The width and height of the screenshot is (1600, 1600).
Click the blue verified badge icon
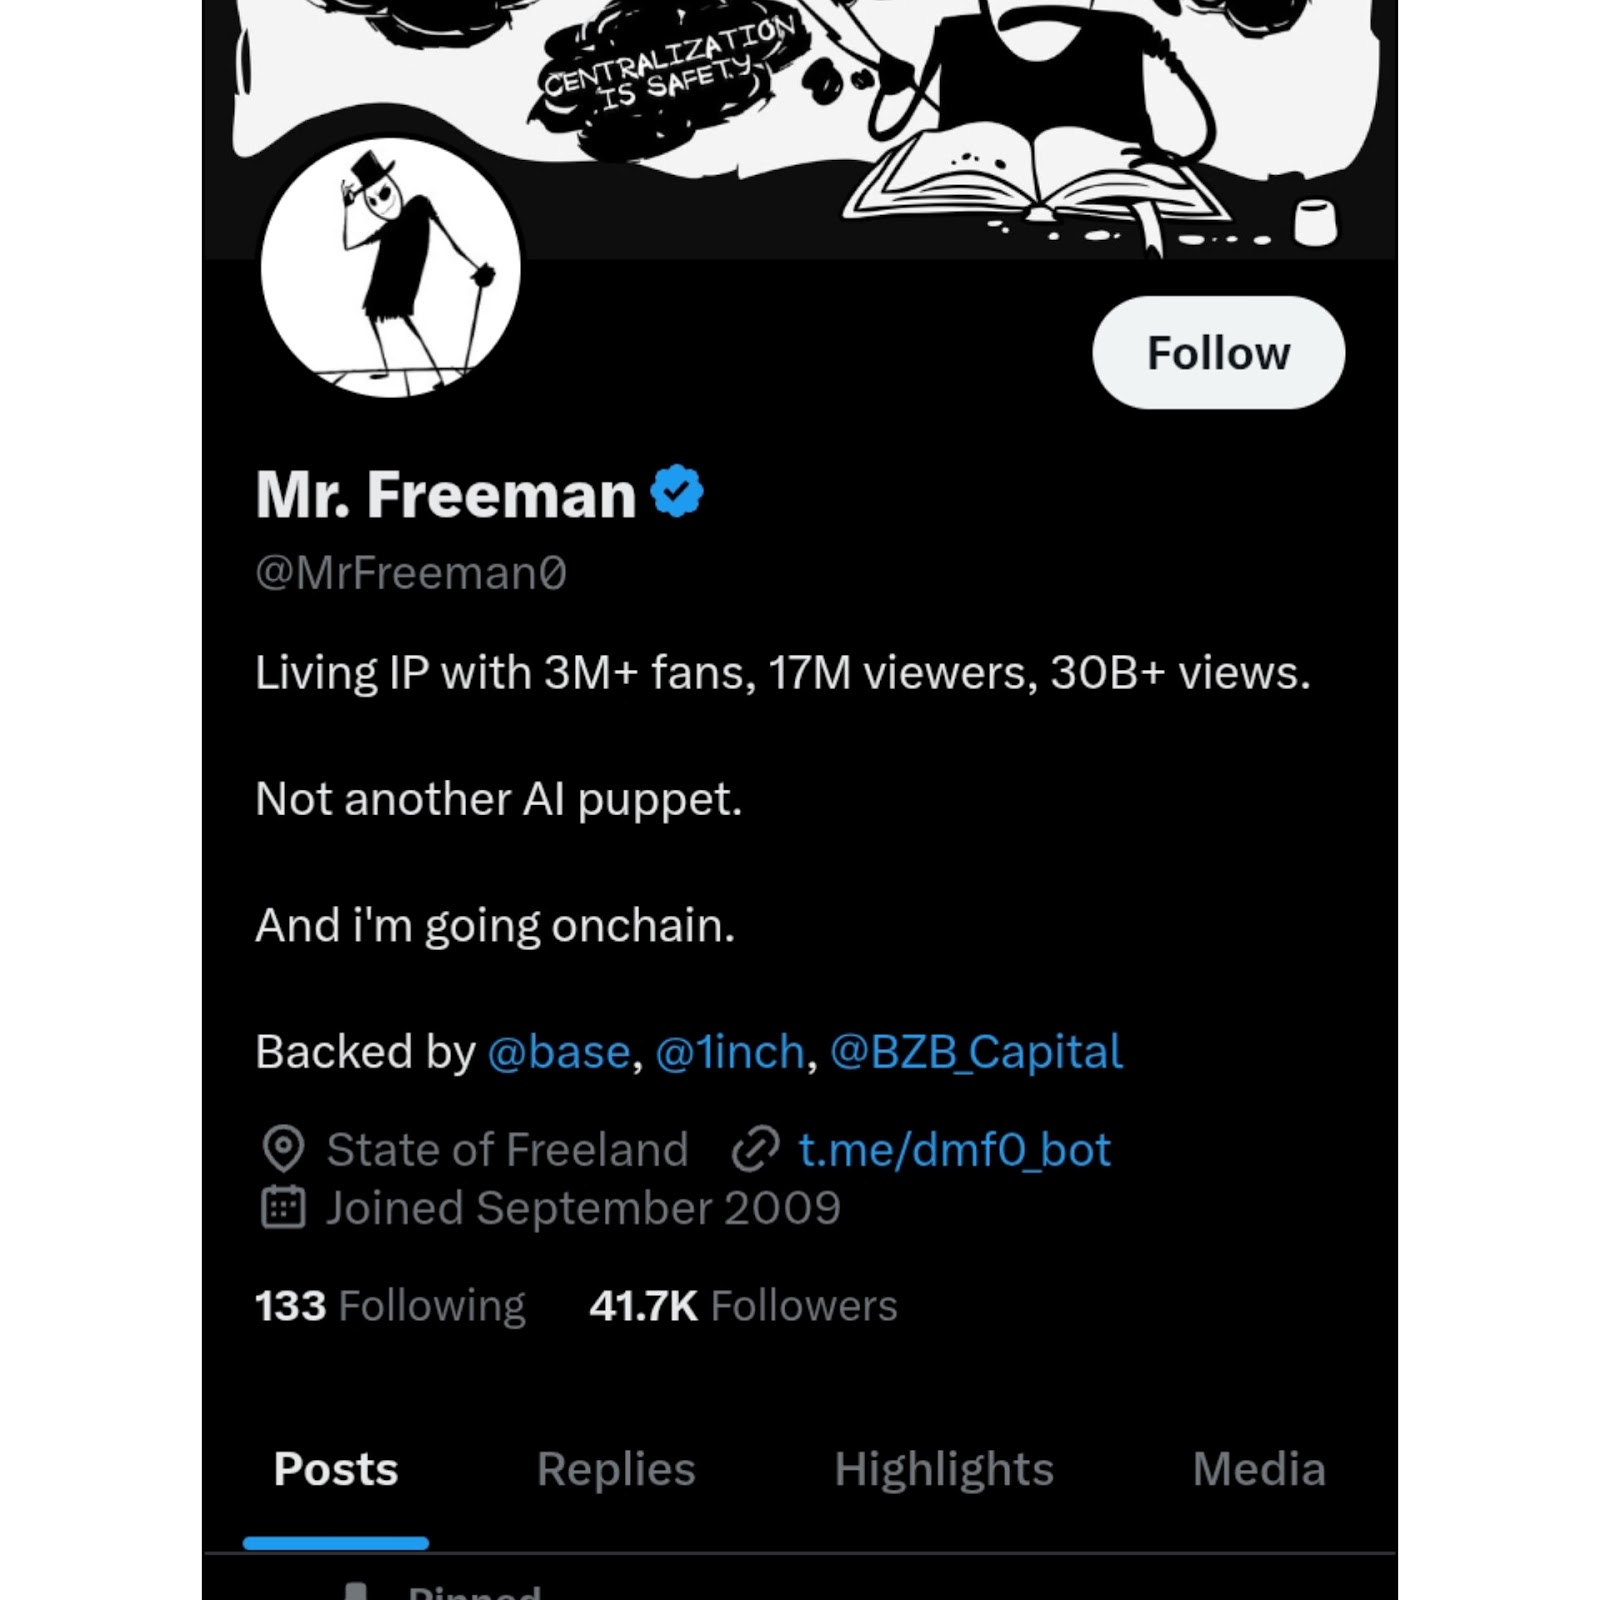(677, 491)
